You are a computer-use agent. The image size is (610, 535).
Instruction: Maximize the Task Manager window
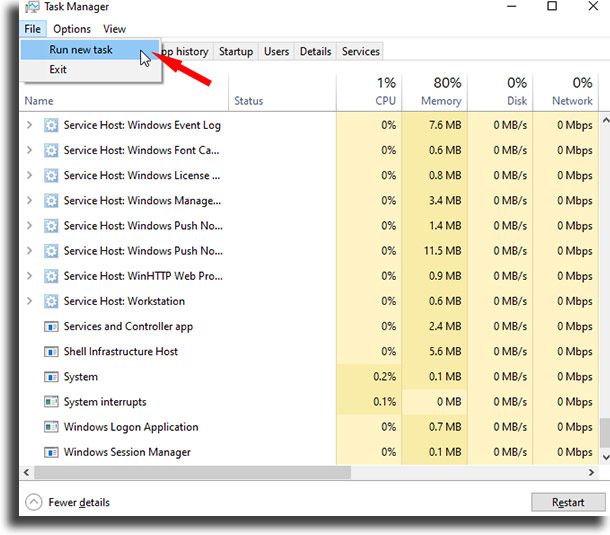552,6
